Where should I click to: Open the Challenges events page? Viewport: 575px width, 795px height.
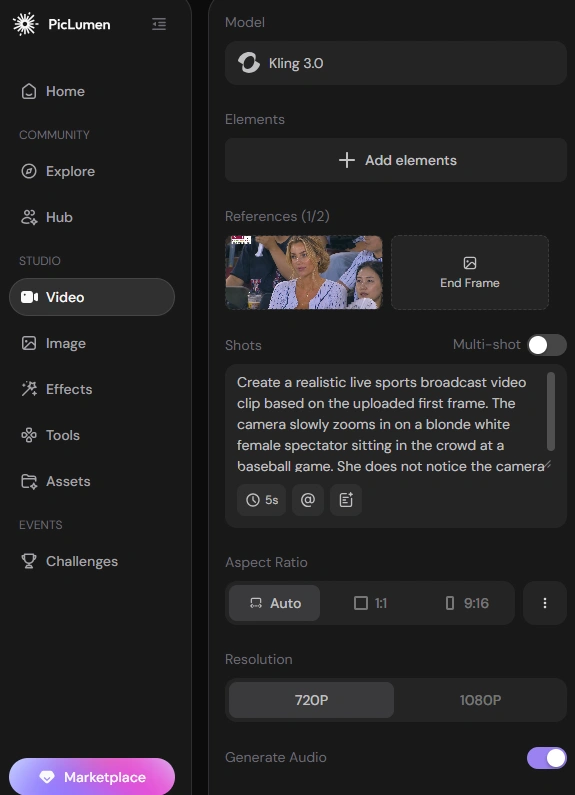tap(92, 561)
